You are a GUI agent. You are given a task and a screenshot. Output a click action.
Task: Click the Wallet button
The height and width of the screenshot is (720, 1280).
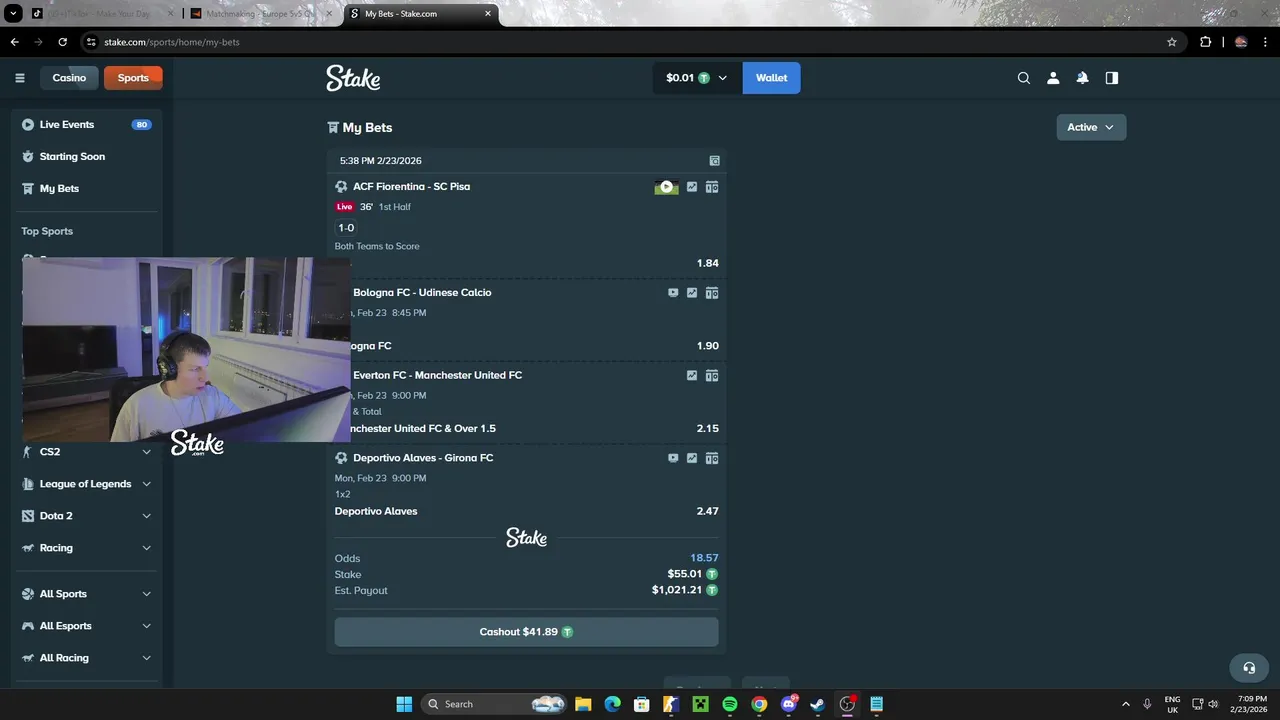tap(771, 78)
